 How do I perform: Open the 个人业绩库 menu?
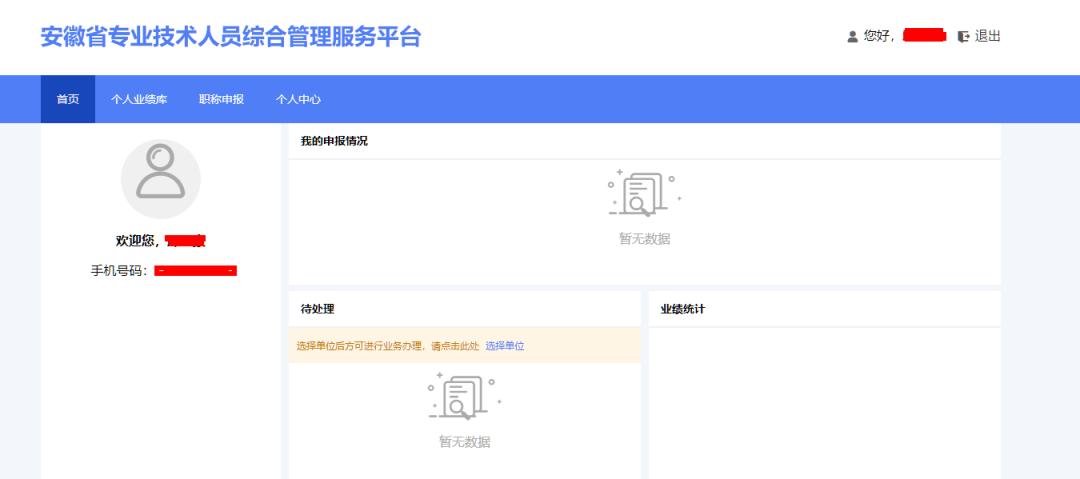139,99
